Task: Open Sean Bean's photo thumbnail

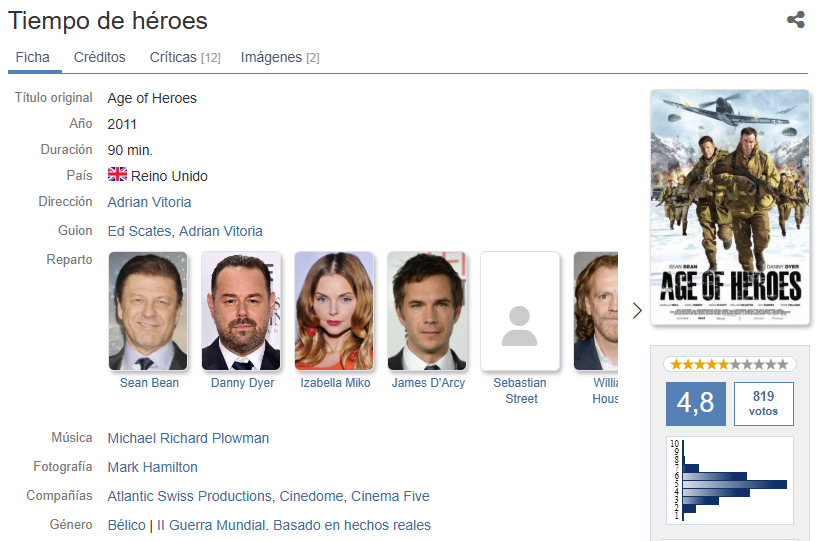Action: tap(148, 311)
